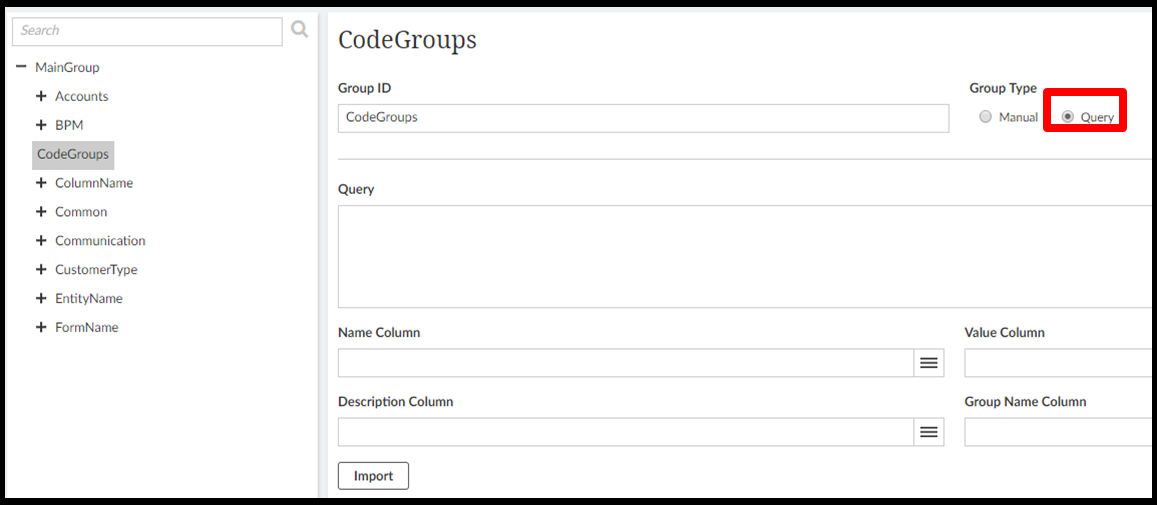This screenshot has width=1157, height=505.
Task: Select the Query group type
Action: pos(1068,117)
